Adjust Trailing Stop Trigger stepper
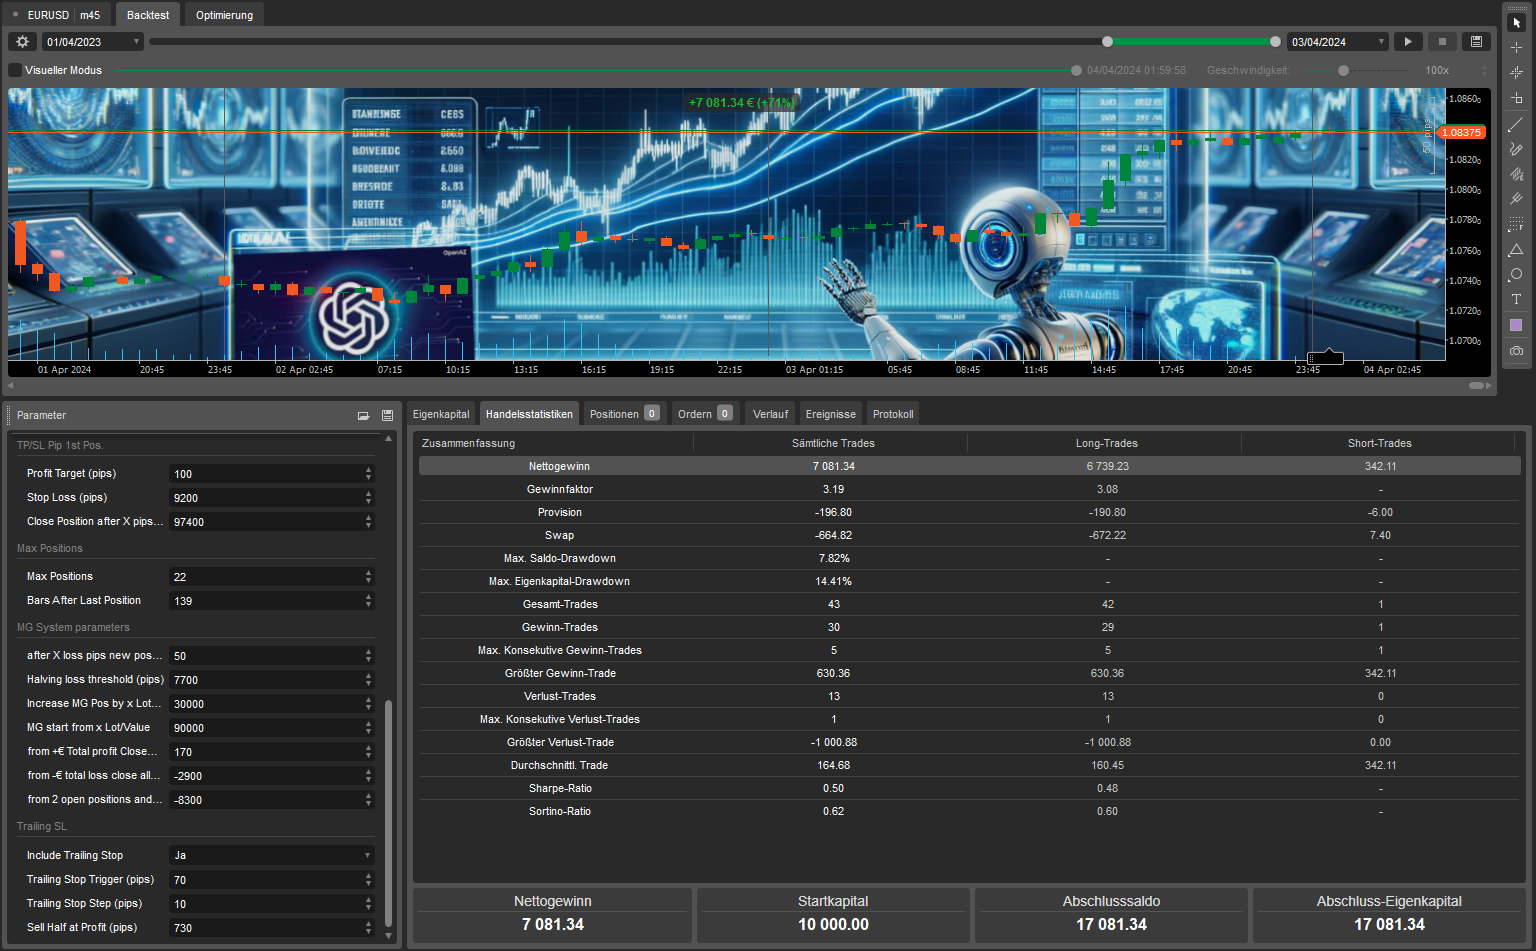The width and height of the screenshot is (1536, 951). coord(368,880)
